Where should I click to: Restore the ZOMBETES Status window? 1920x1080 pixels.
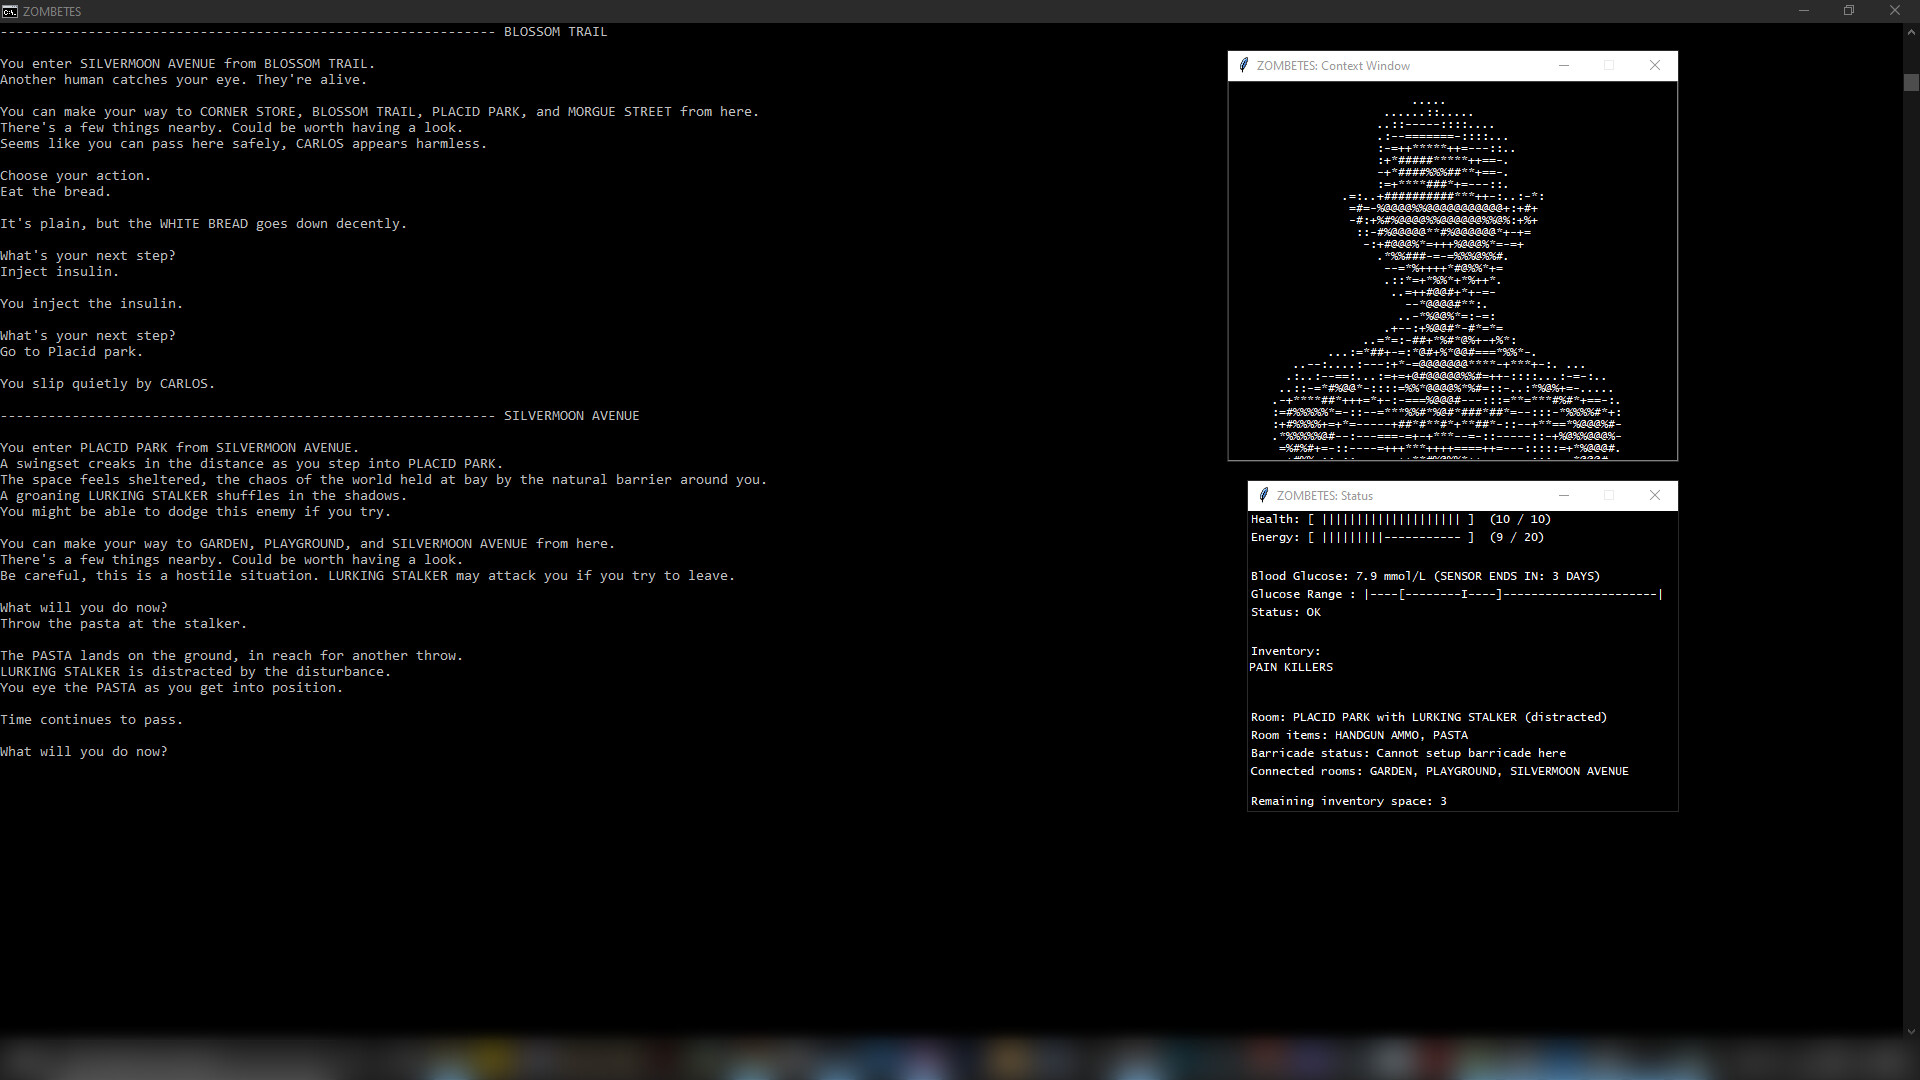(1609, 495)
